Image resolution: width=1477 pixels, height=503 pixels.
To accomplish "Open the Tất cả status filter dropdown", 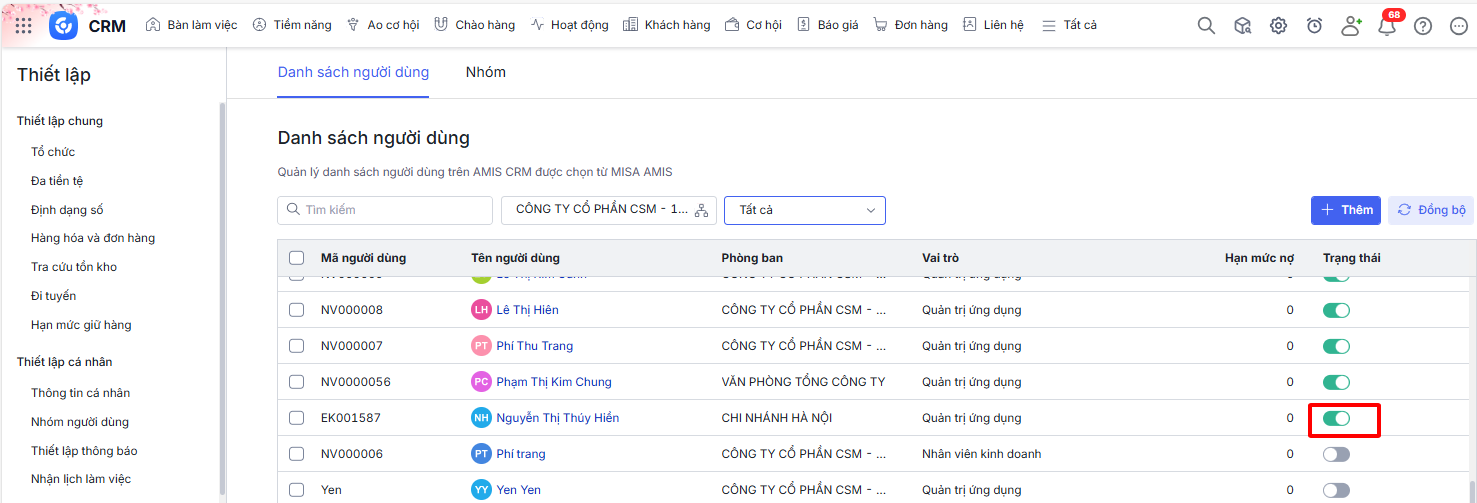I will [804, 210].
